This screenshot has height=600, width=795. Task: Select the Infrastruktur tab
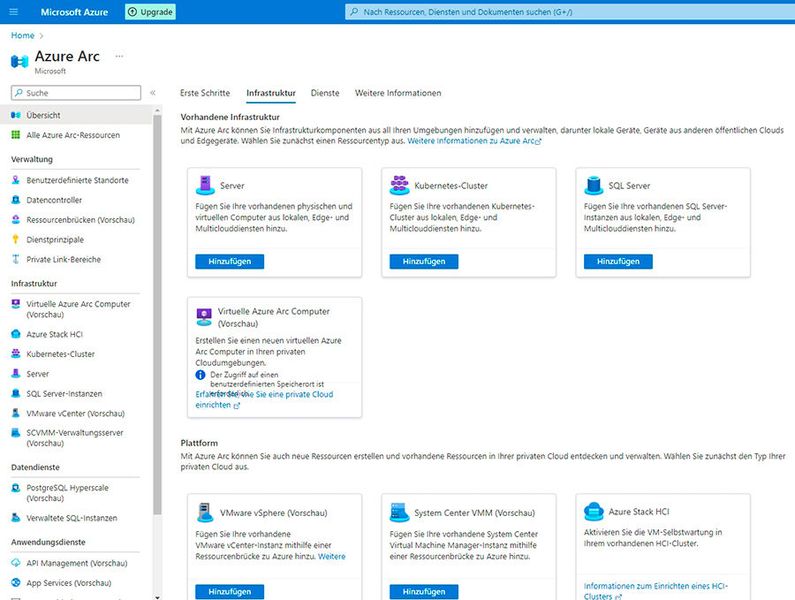point(271,93)
